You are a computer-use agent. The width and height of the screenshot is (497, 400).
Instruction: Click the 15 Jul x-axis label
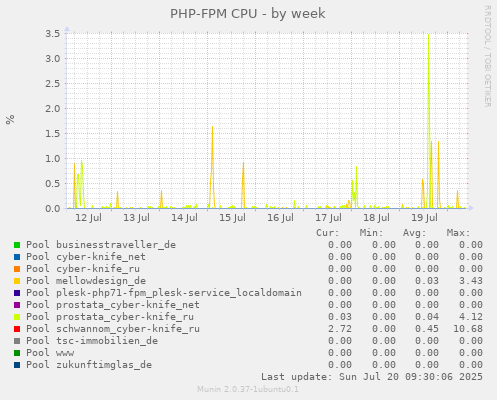point(232,218)
